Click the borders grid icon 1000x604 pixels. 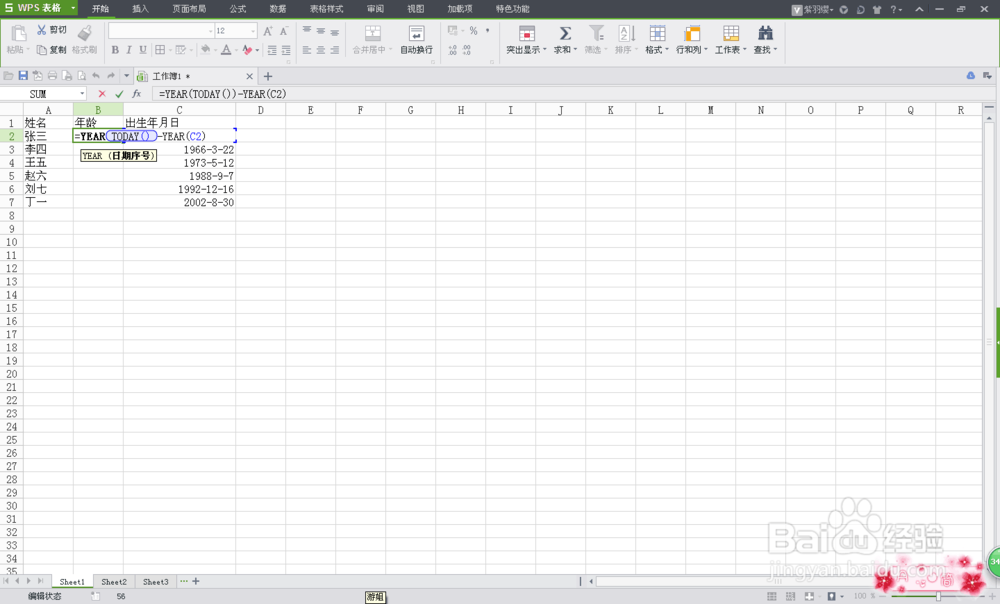pyautogui.click(x=160, y=50)
